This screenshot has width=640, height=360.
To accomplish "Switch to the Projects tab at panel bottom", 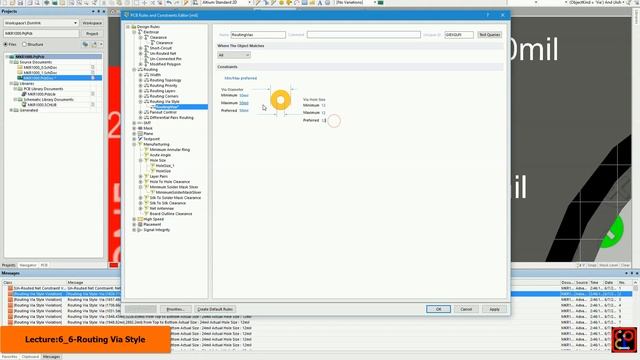I will (x=9, y=265).
